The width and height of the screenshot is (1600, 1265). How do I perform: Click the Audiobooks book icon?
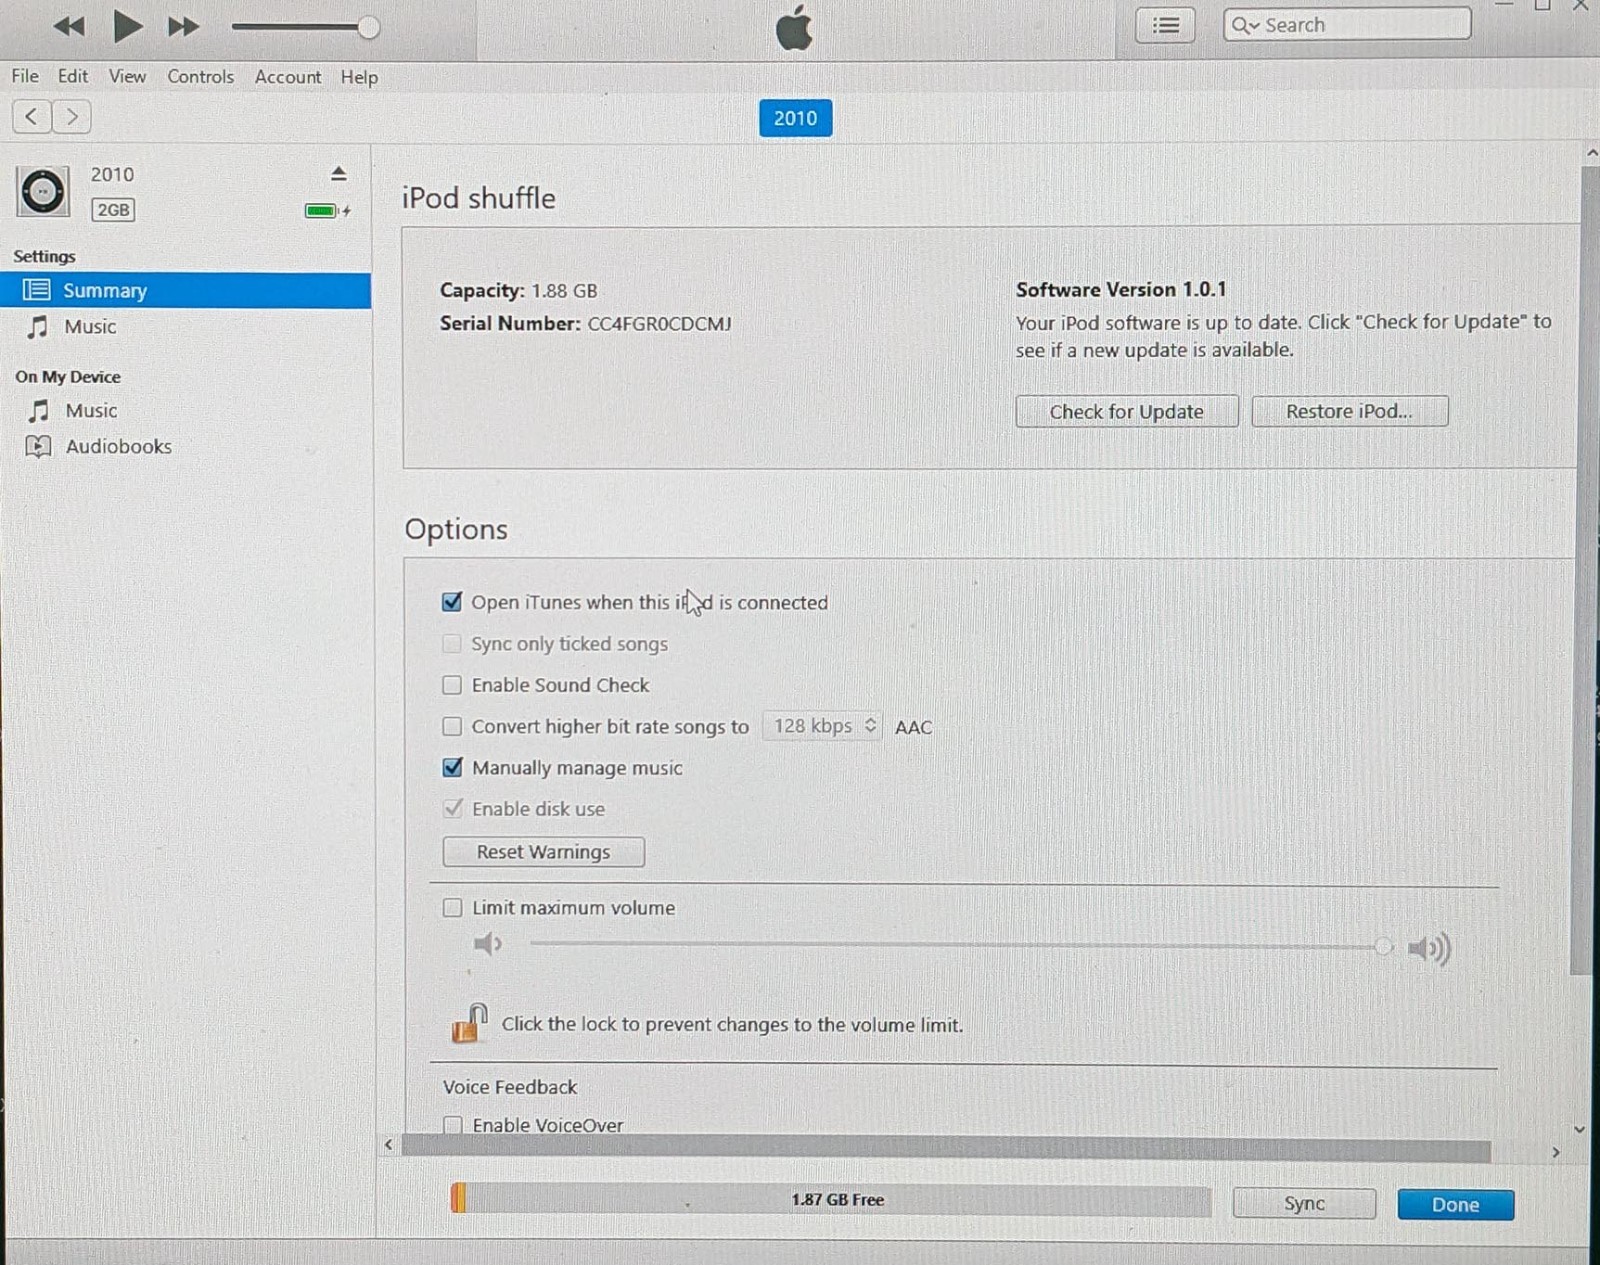38,446
